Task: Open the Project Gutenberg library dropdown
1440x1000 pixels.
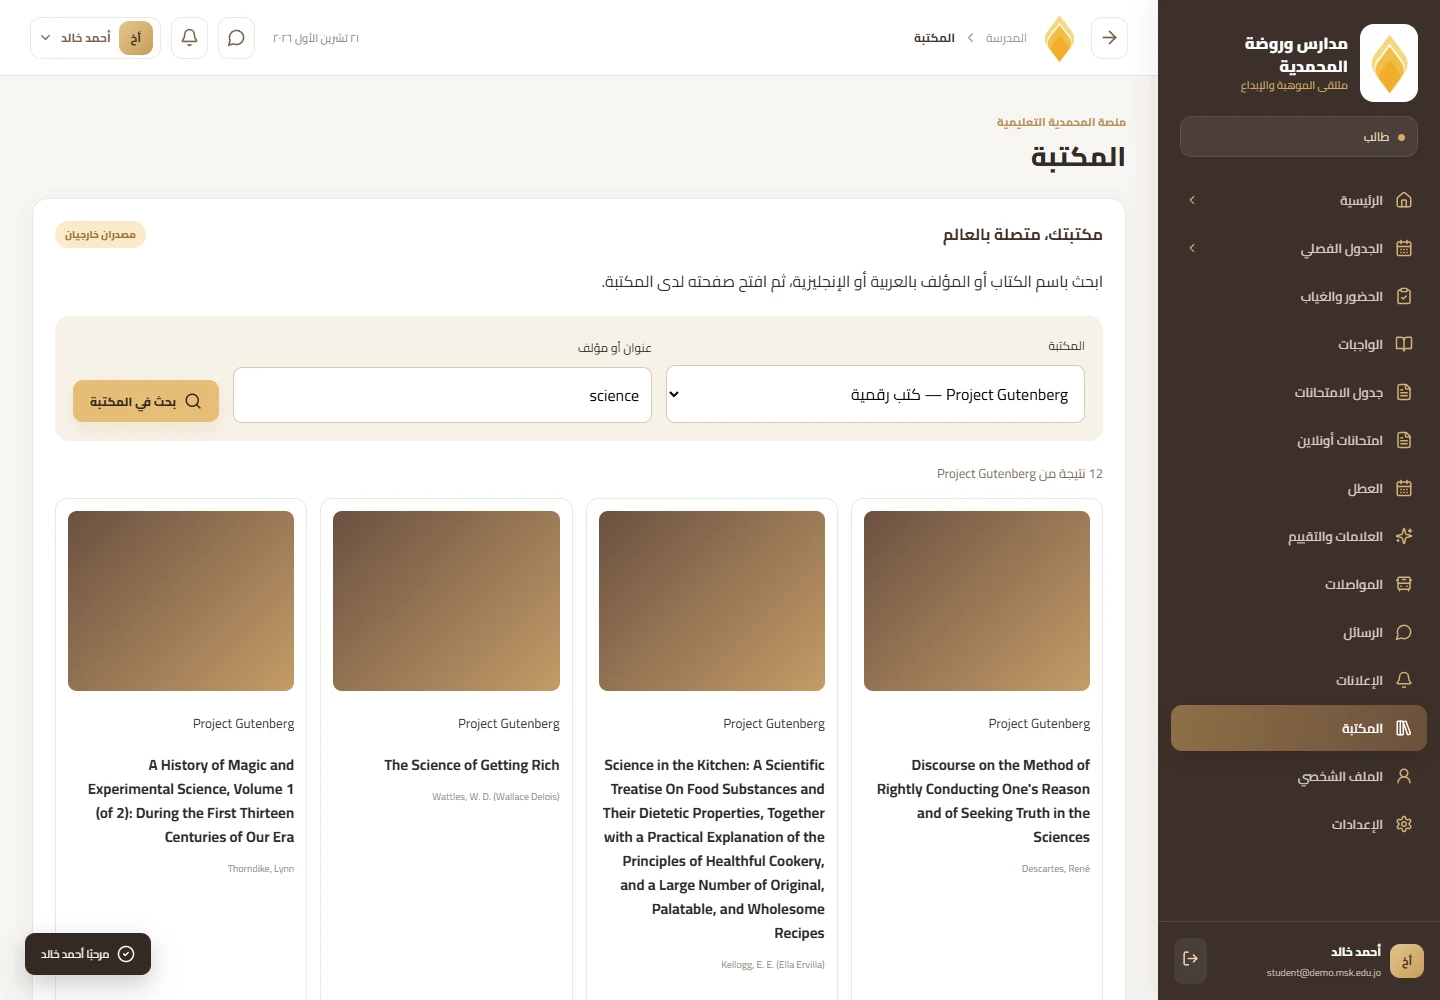Action: pyautogui.click(x=875, y=394)
